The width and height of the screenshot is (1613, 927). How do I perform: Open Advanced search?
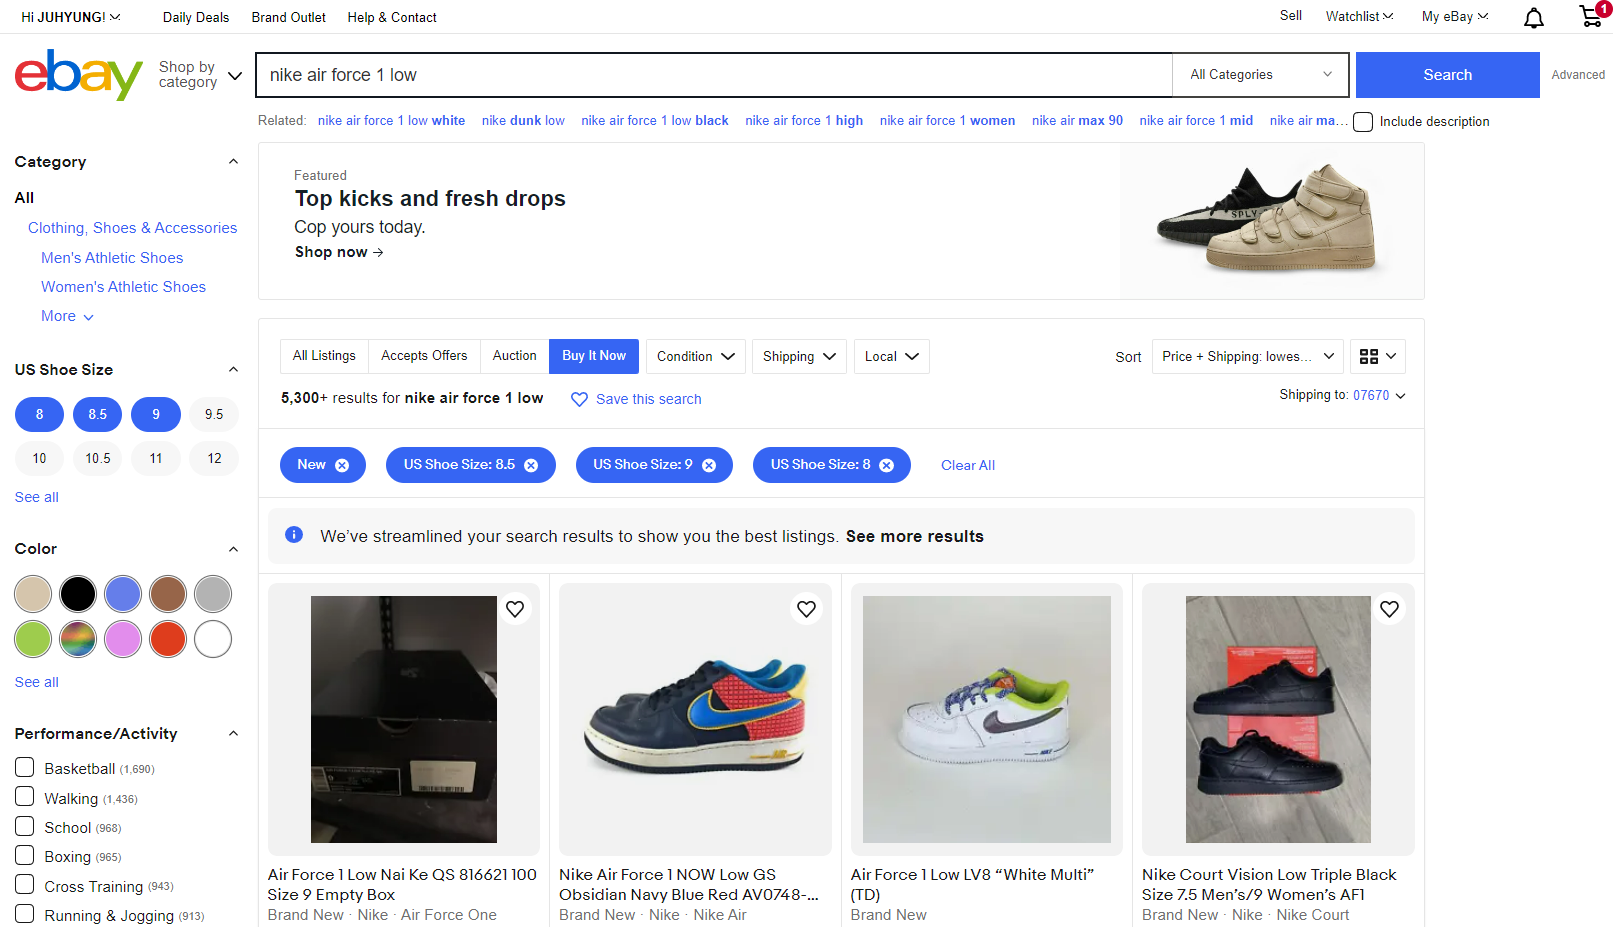[x=1578, y=75]
